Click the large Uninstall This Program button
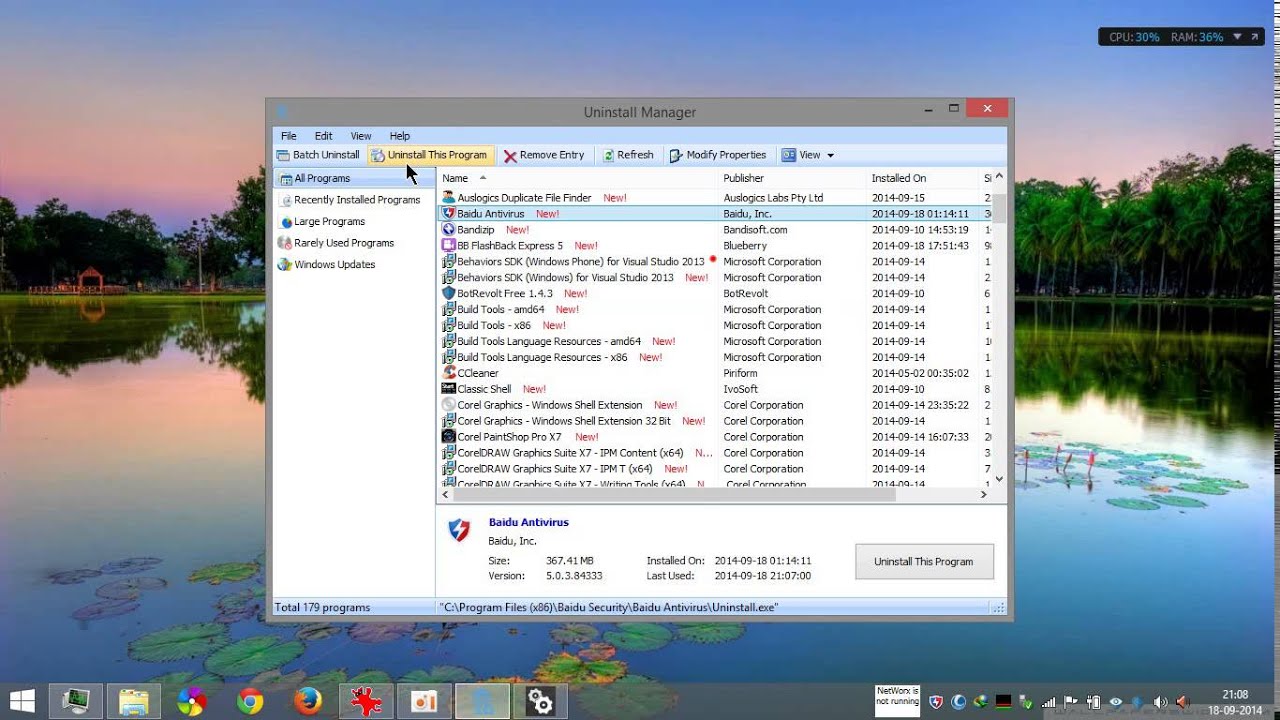1280x720 pixels. point(924,562)
